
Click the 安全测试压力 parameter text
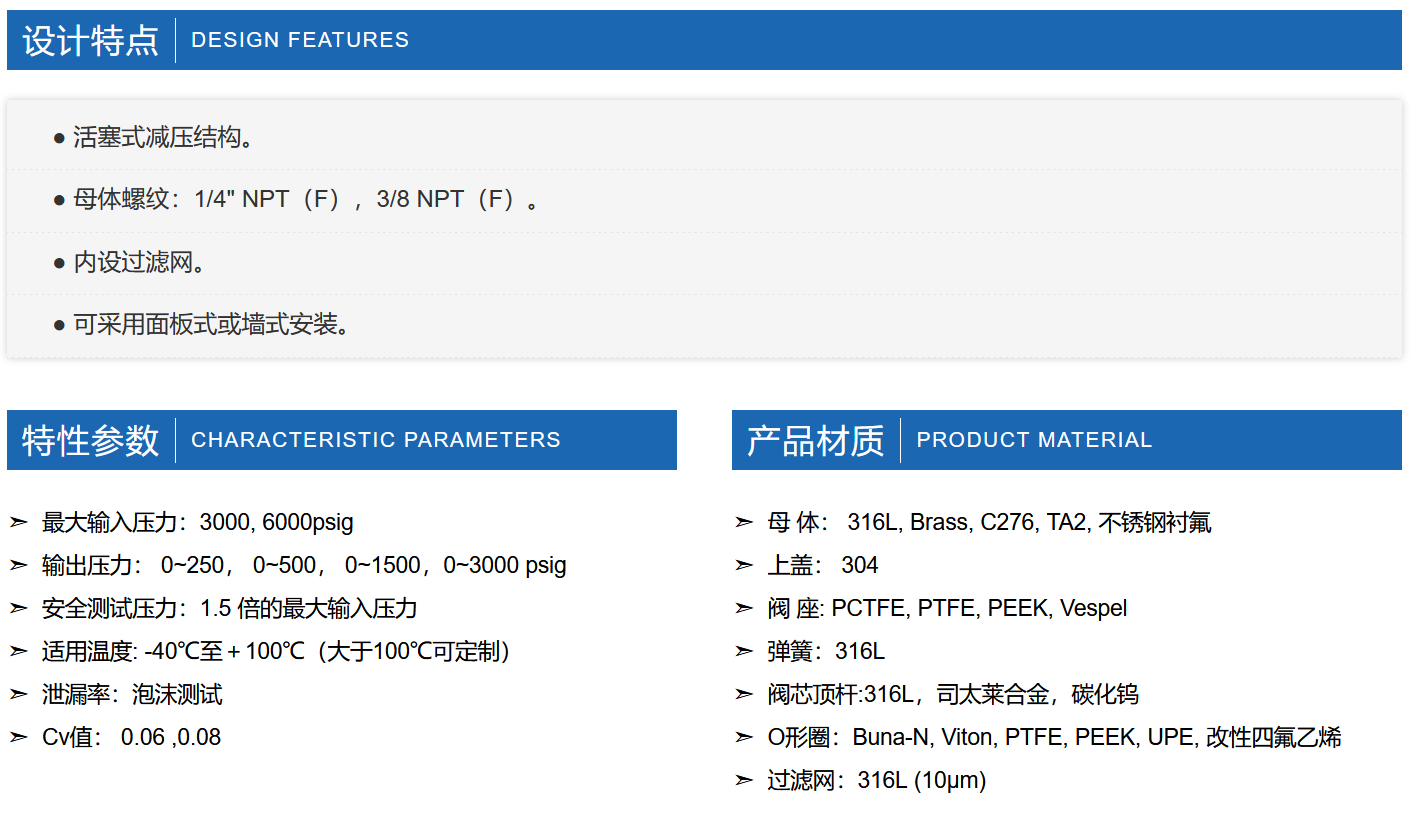[x=229, y=608]
